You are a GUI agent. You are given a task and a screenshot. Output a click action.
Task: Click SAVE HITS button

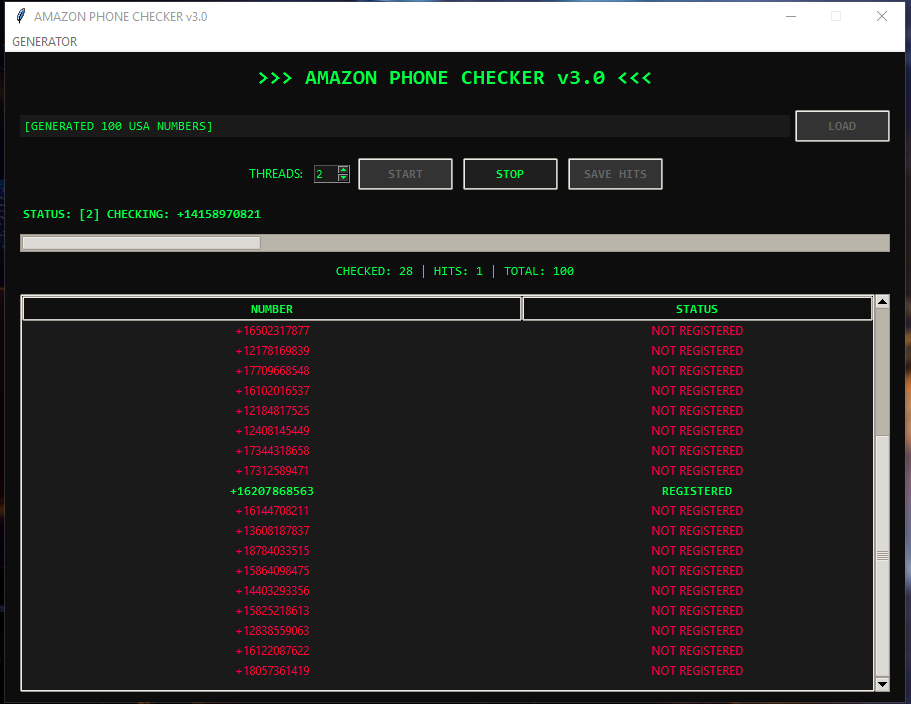[615, 174]
